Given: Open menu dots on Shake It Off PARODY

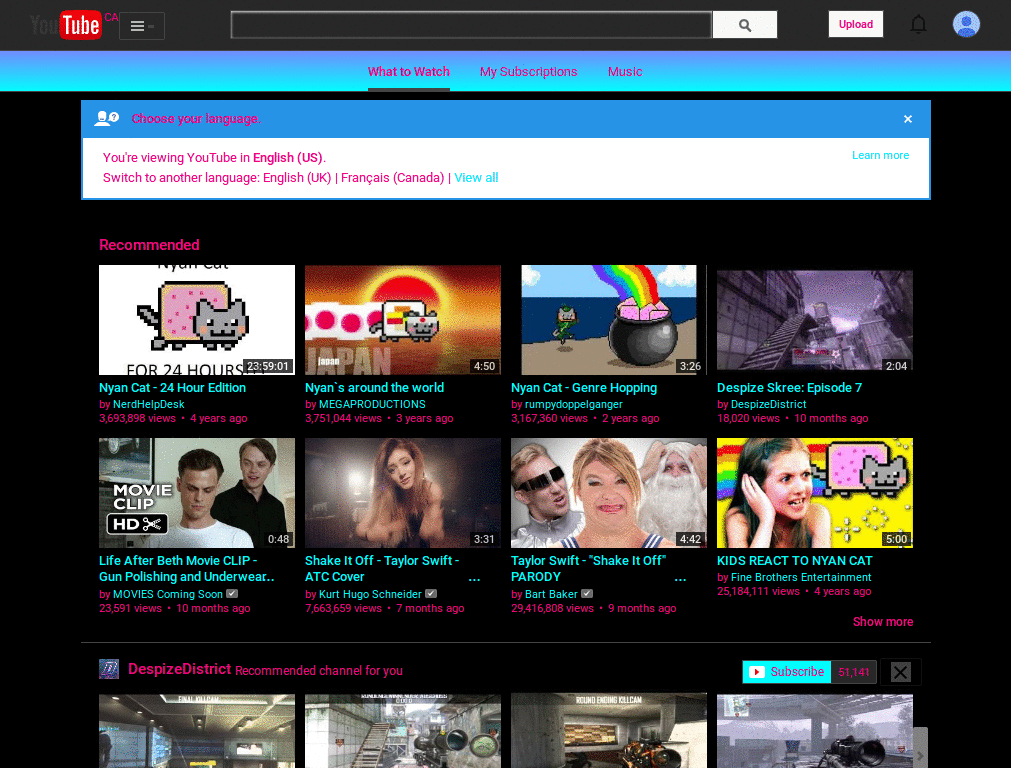Looking at the screenshot, I should point(680,578).
